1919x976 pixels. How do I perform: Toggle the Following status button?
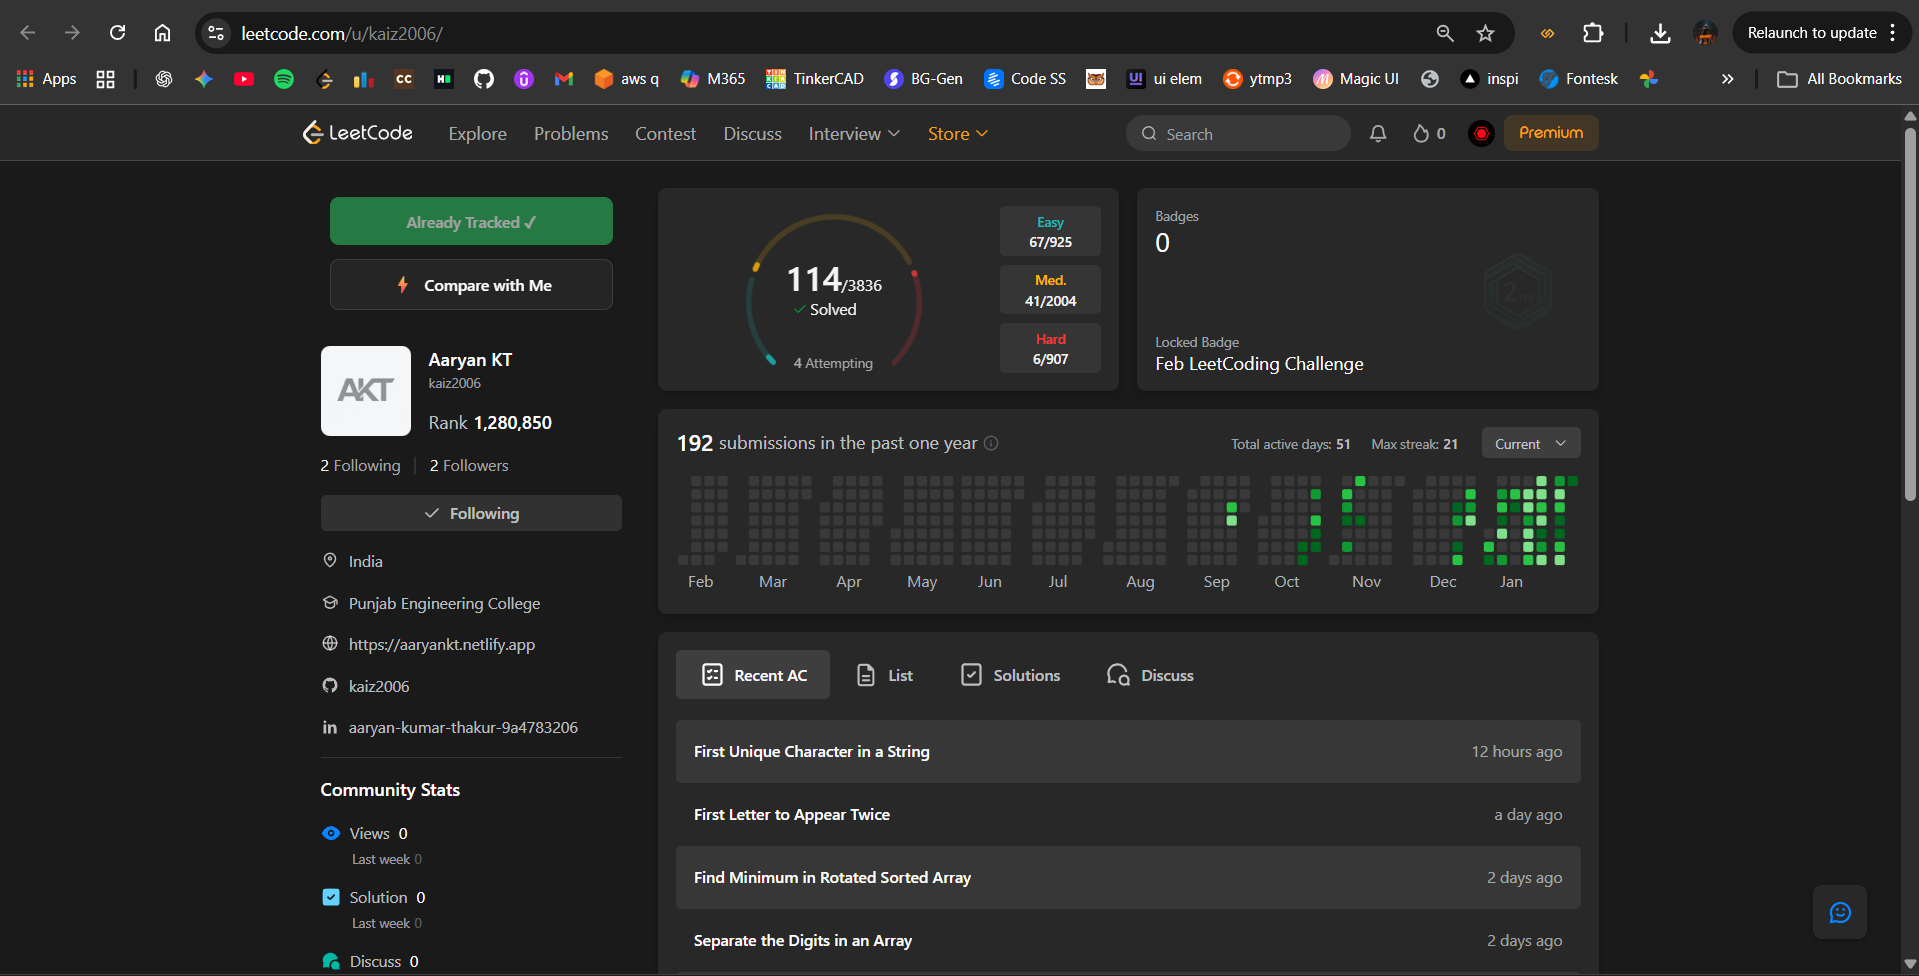[x=471, y=513]
